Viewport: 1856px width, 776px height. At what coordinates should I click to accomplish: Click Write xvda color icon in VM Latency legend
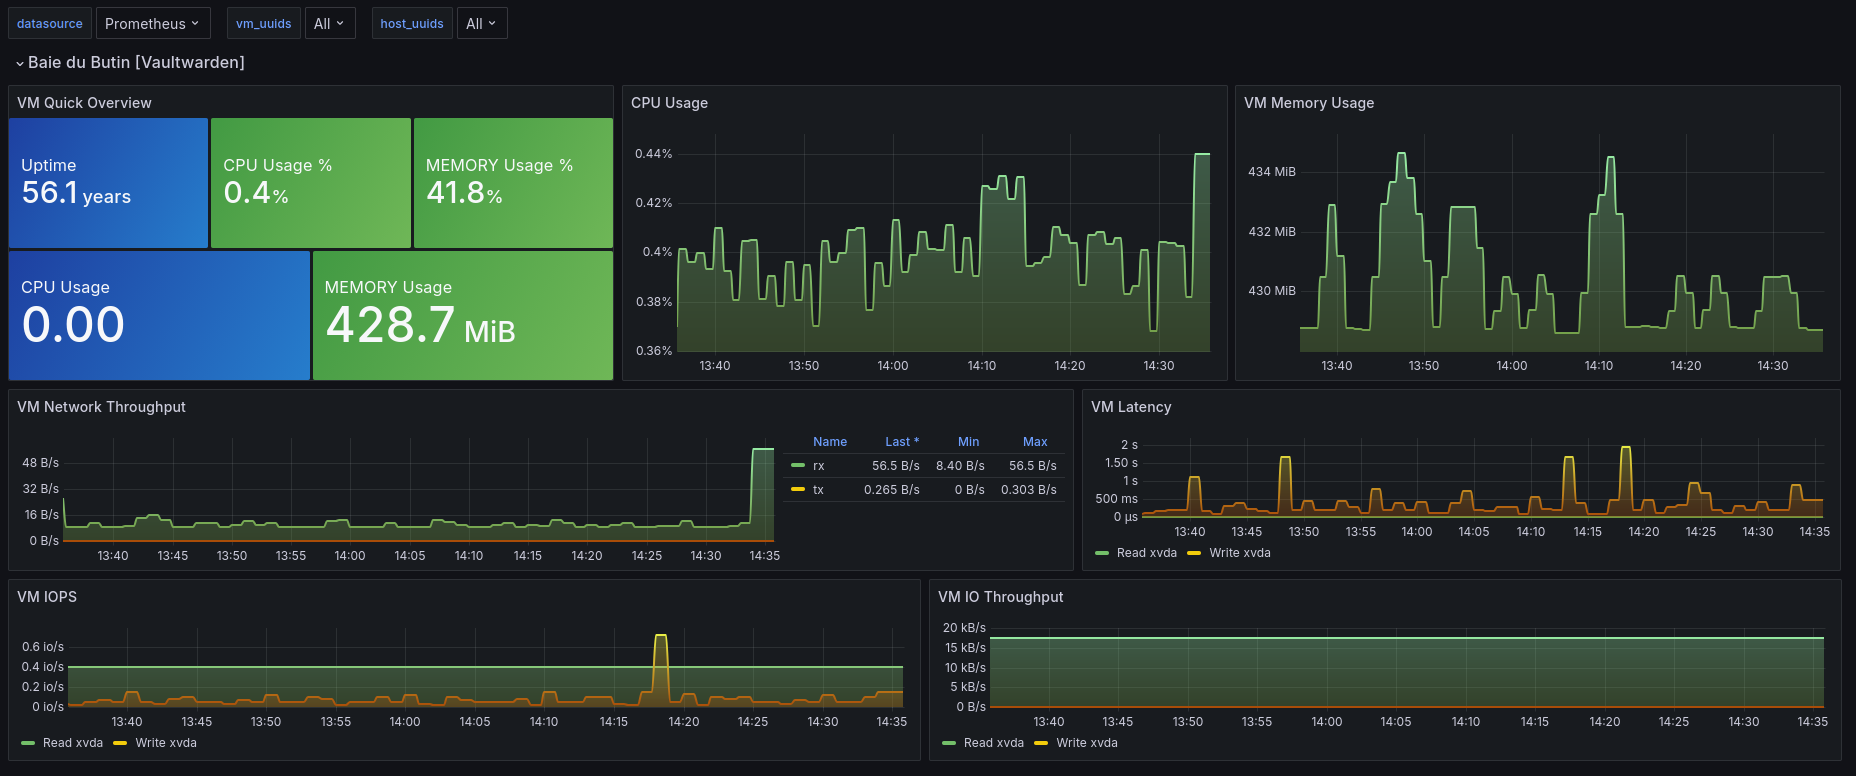pos(1194,553)
